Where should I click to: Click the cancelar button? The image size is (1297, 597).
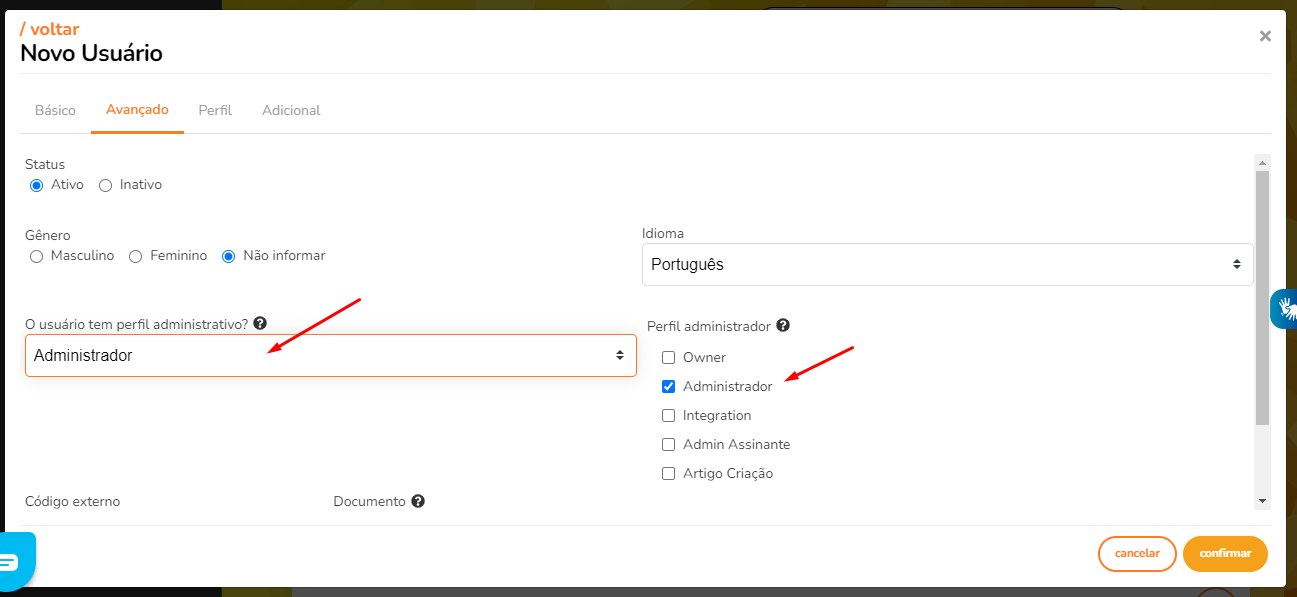point(1137,554)
